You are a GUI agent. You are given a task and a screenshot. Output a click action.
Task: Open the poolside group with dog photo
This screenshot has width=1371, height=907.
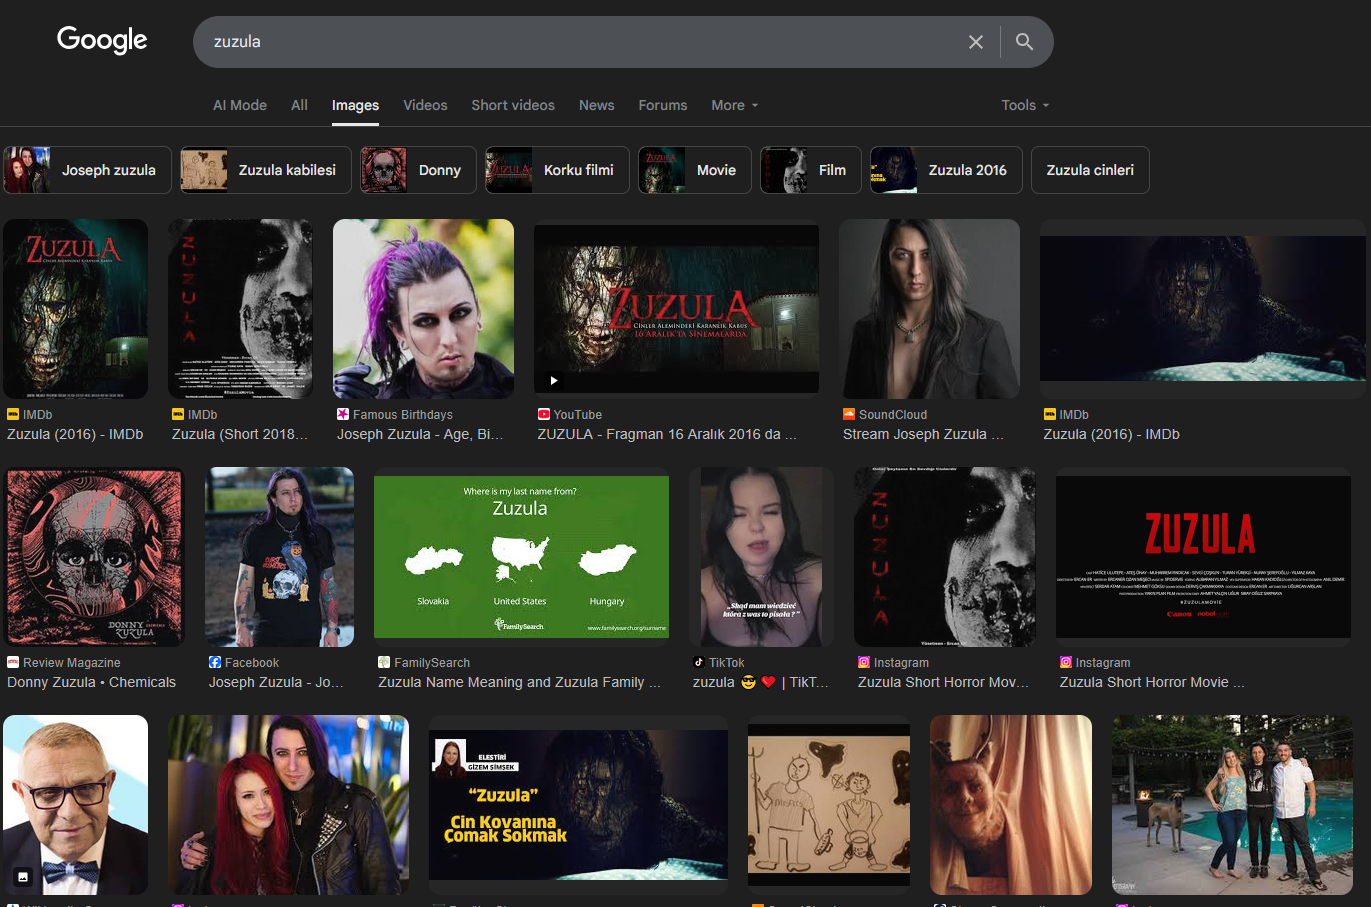tap(1233, 805)
